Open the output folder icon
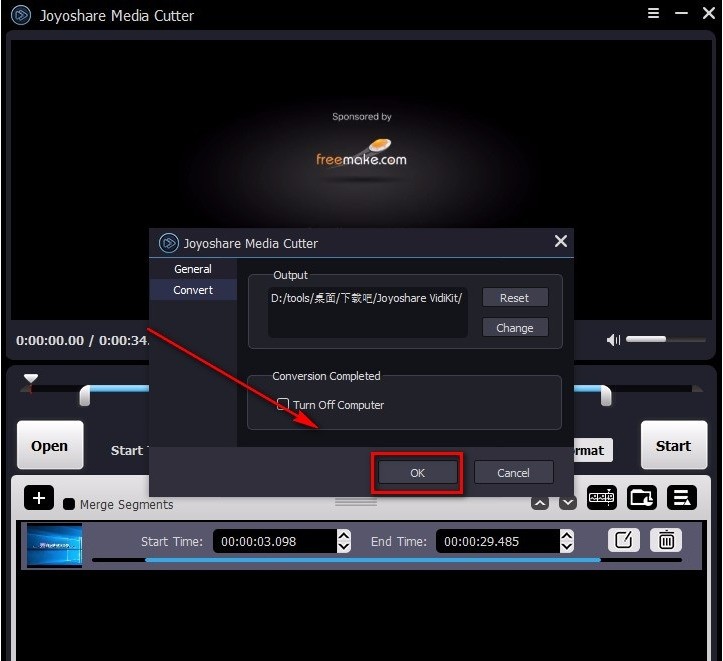 click(641, 497)
